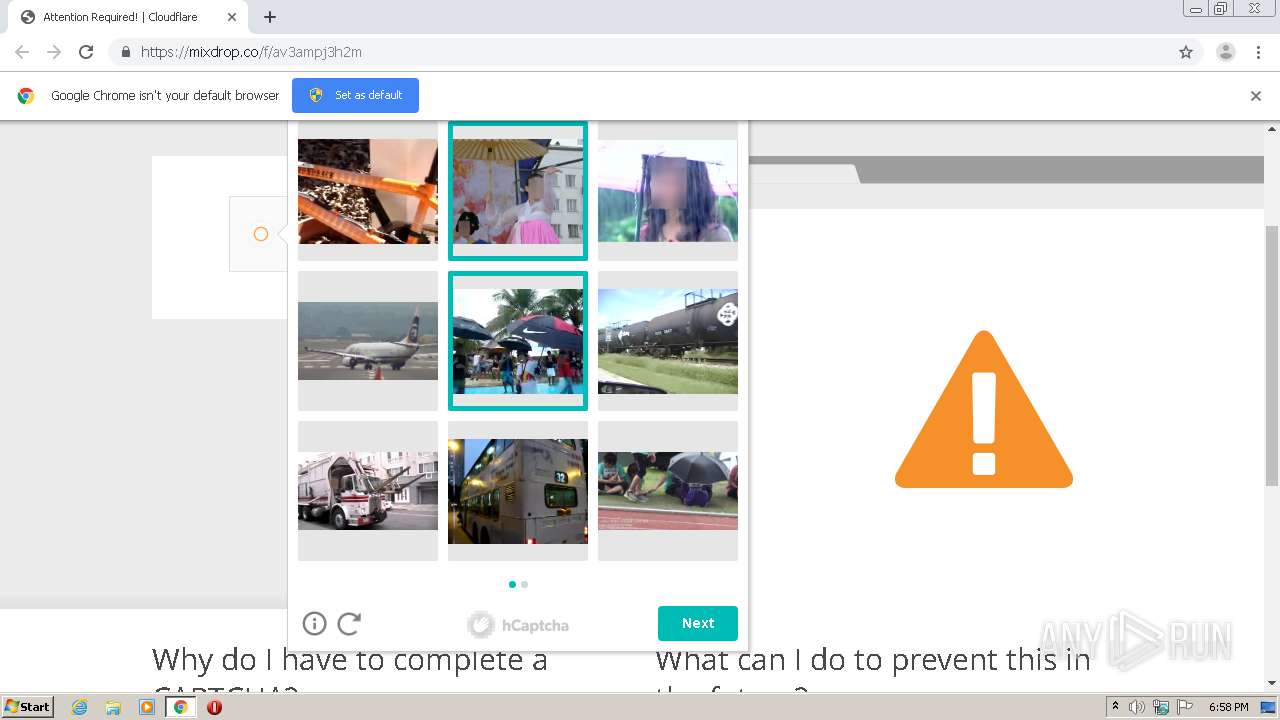Click the orange warning triangle graphic
This screenshot has height=720, width=1280.
point(984,410)
